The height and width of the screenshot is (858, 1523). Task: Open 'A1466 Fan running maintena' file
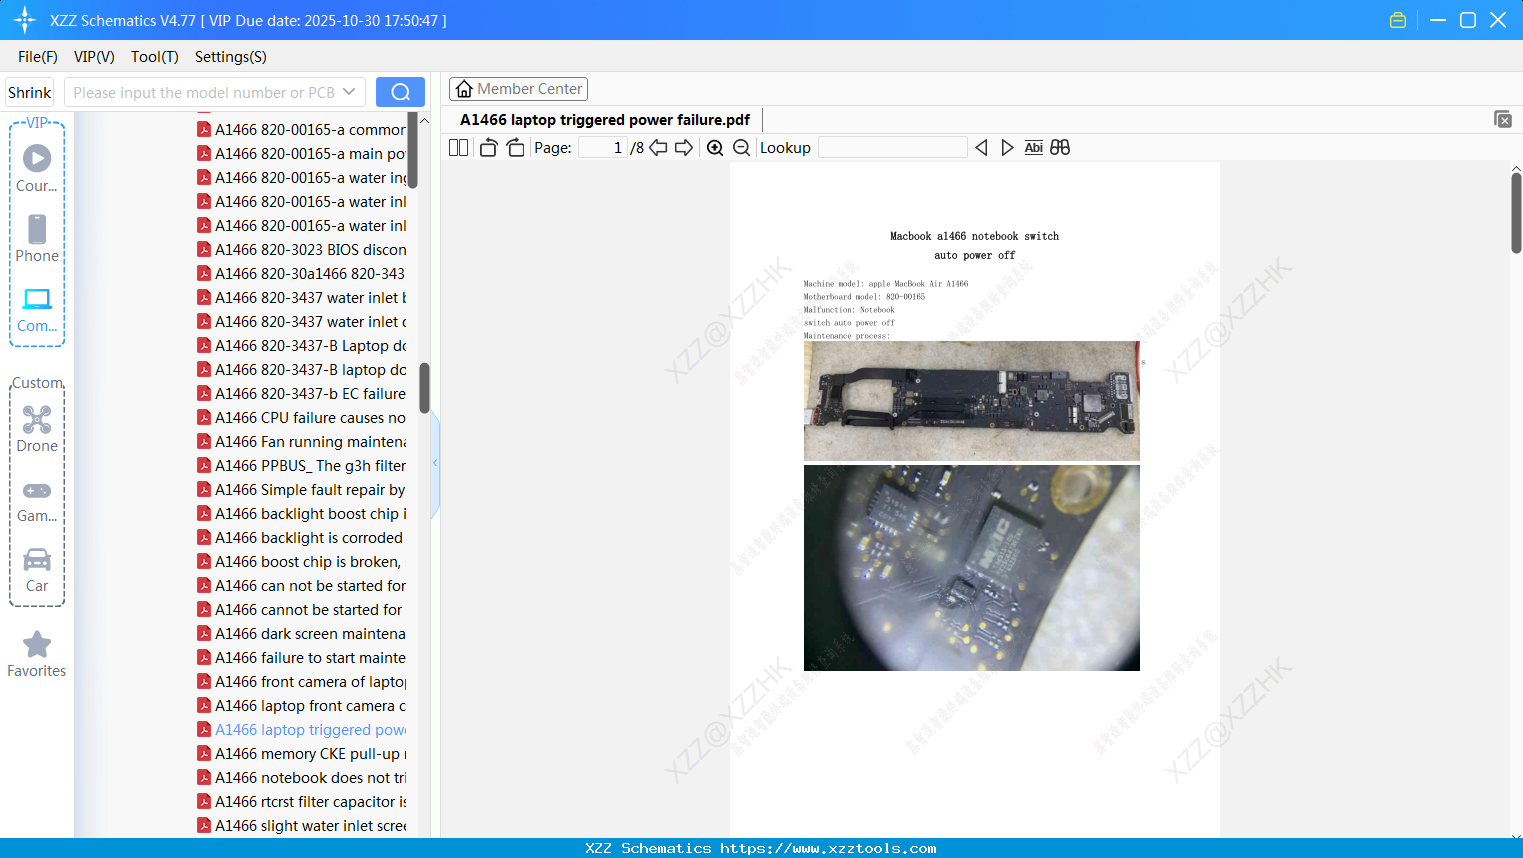[301, 442]
